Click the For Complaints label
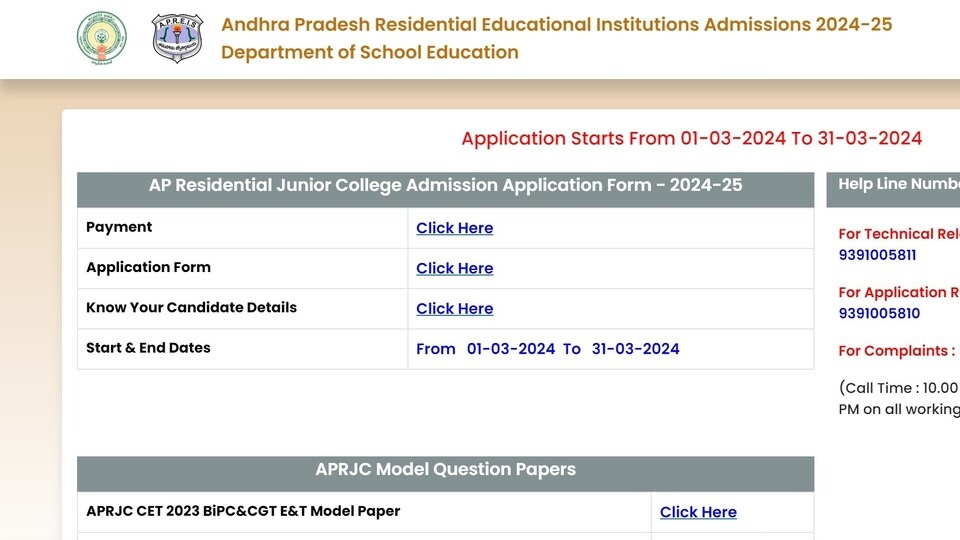960x540 pixels. click(896, 351)
